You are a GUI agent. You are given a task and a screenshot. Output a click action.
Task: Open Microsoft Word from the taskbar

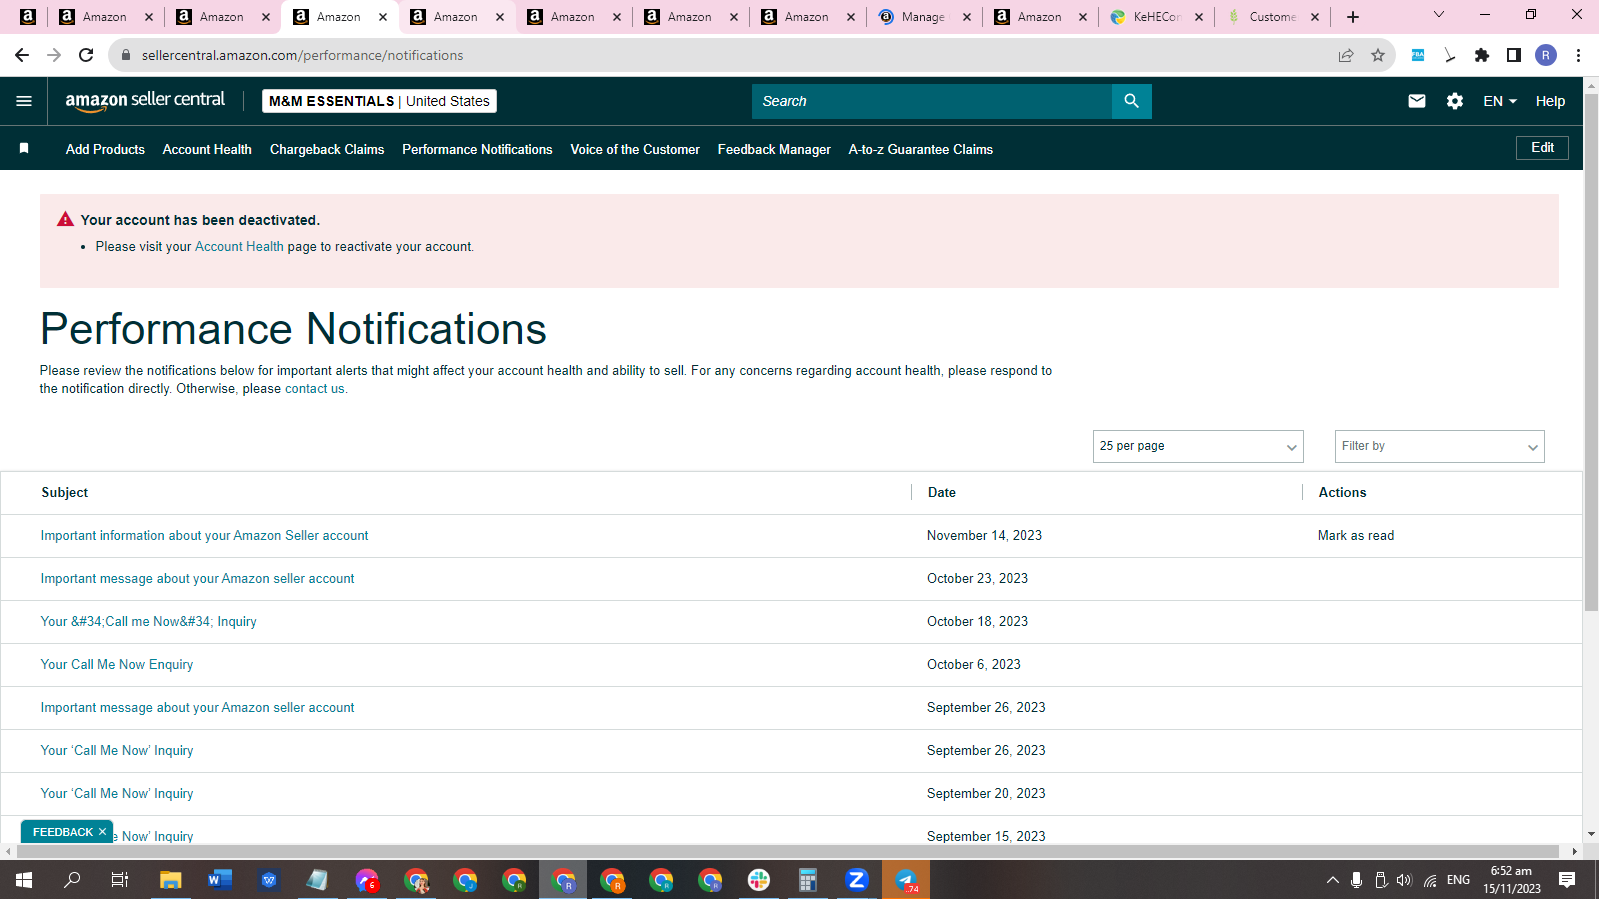click(220, 880)
